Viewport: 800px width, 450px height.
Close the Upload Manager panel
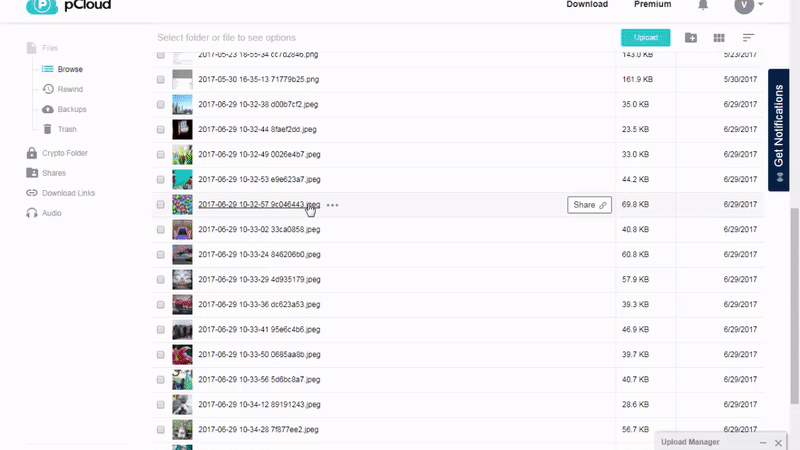pyautogui.click(x=778, y=443)
